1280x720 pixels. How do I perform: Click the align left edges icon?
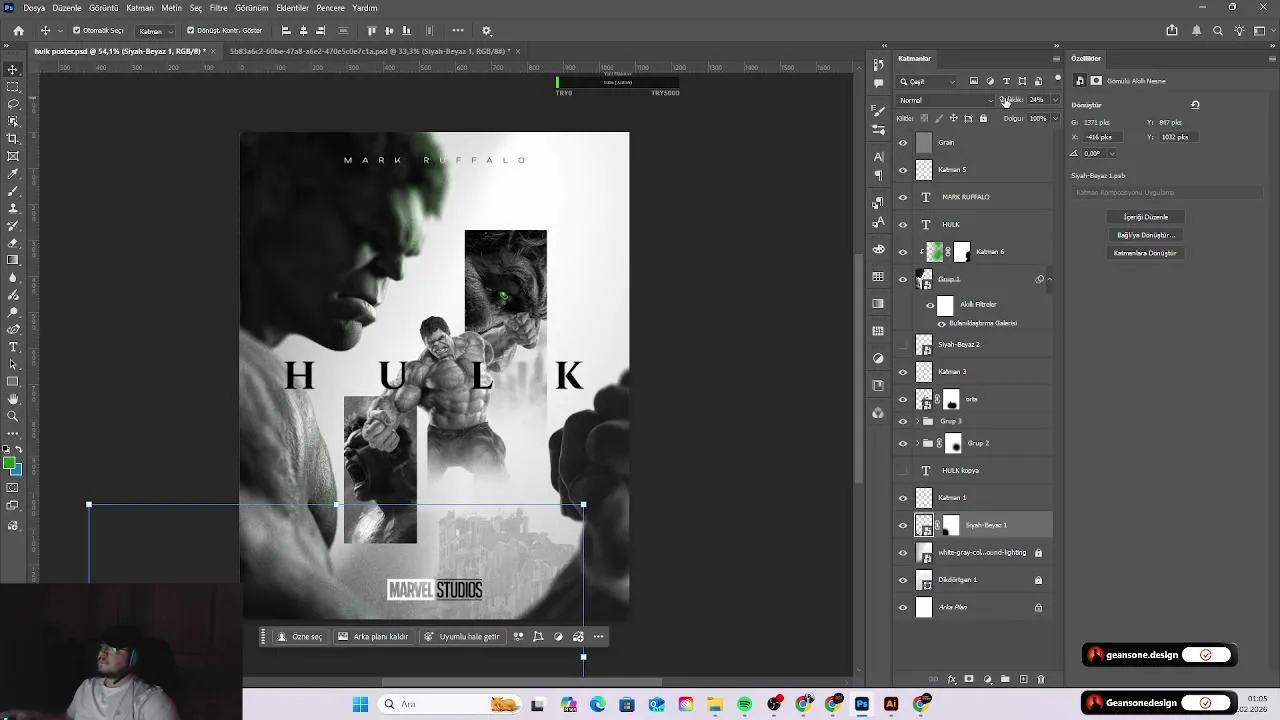[286, 31]
